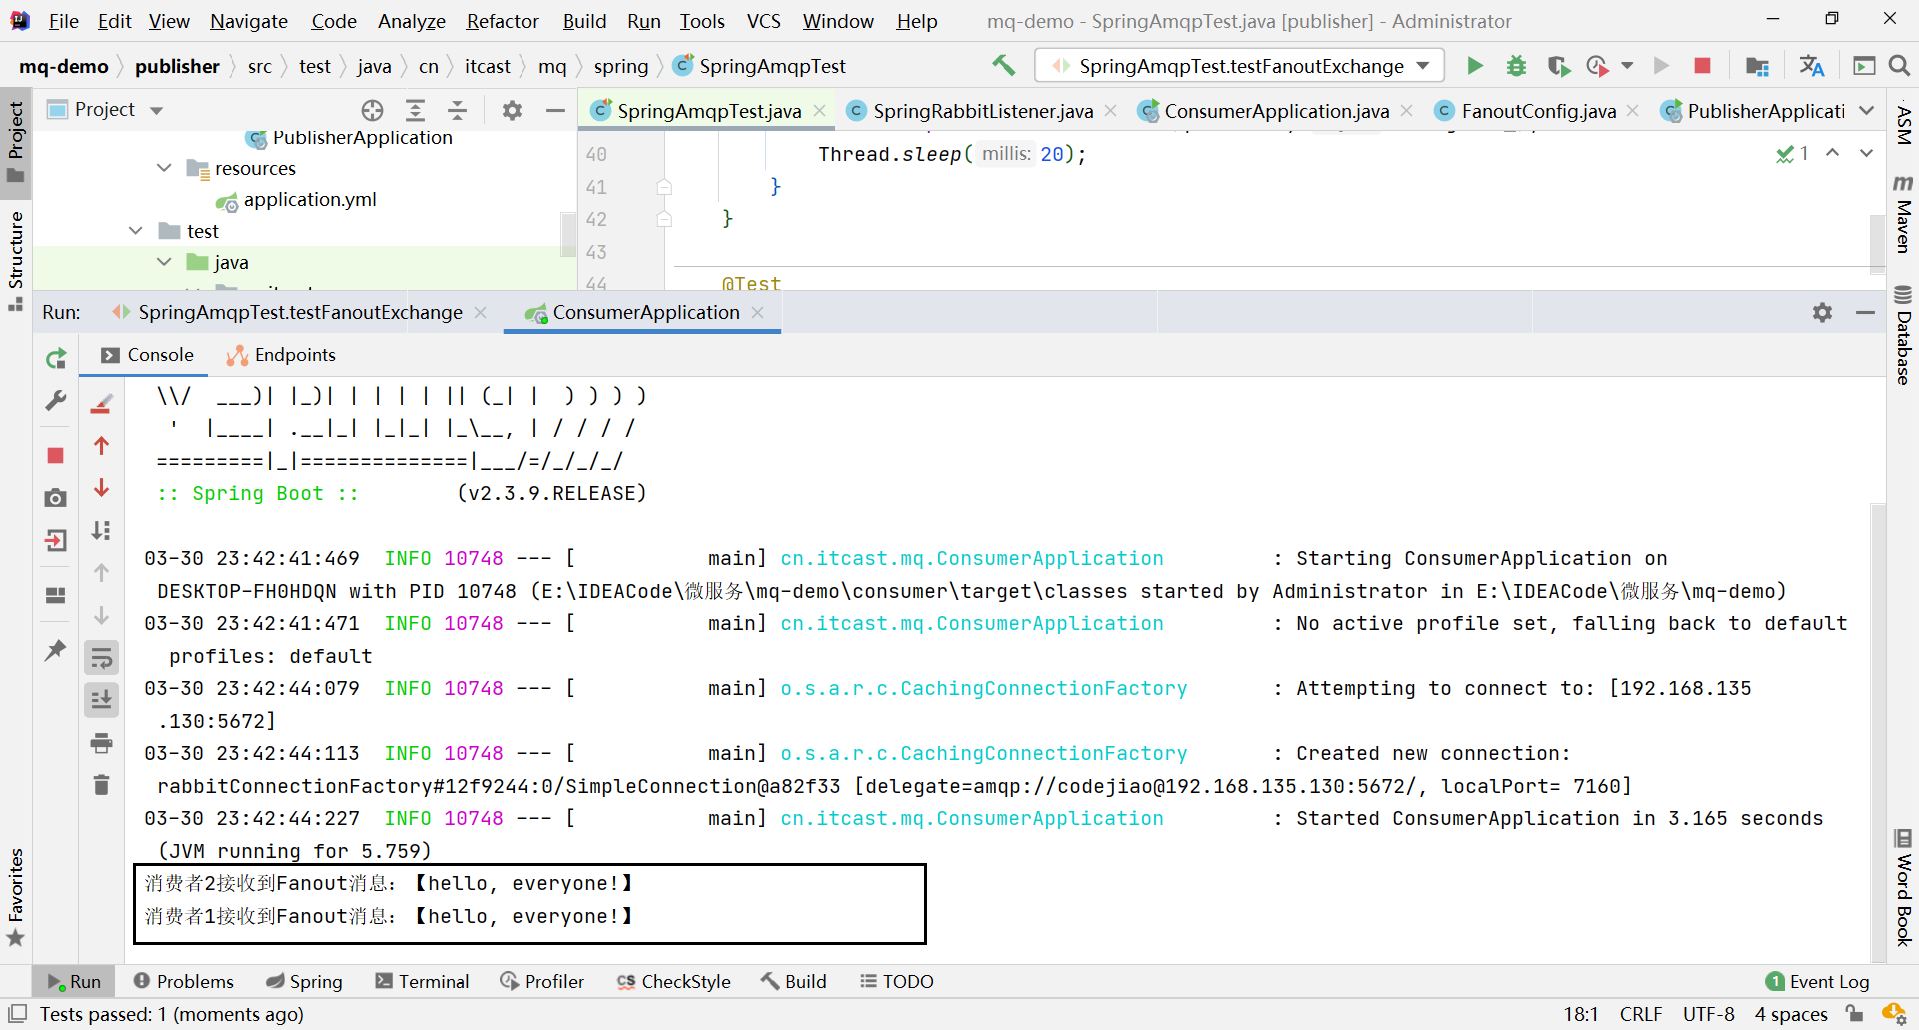This screenshot has width=1919, height=1030.
Task: Open the Spring tool window
Action: [304, 982]
